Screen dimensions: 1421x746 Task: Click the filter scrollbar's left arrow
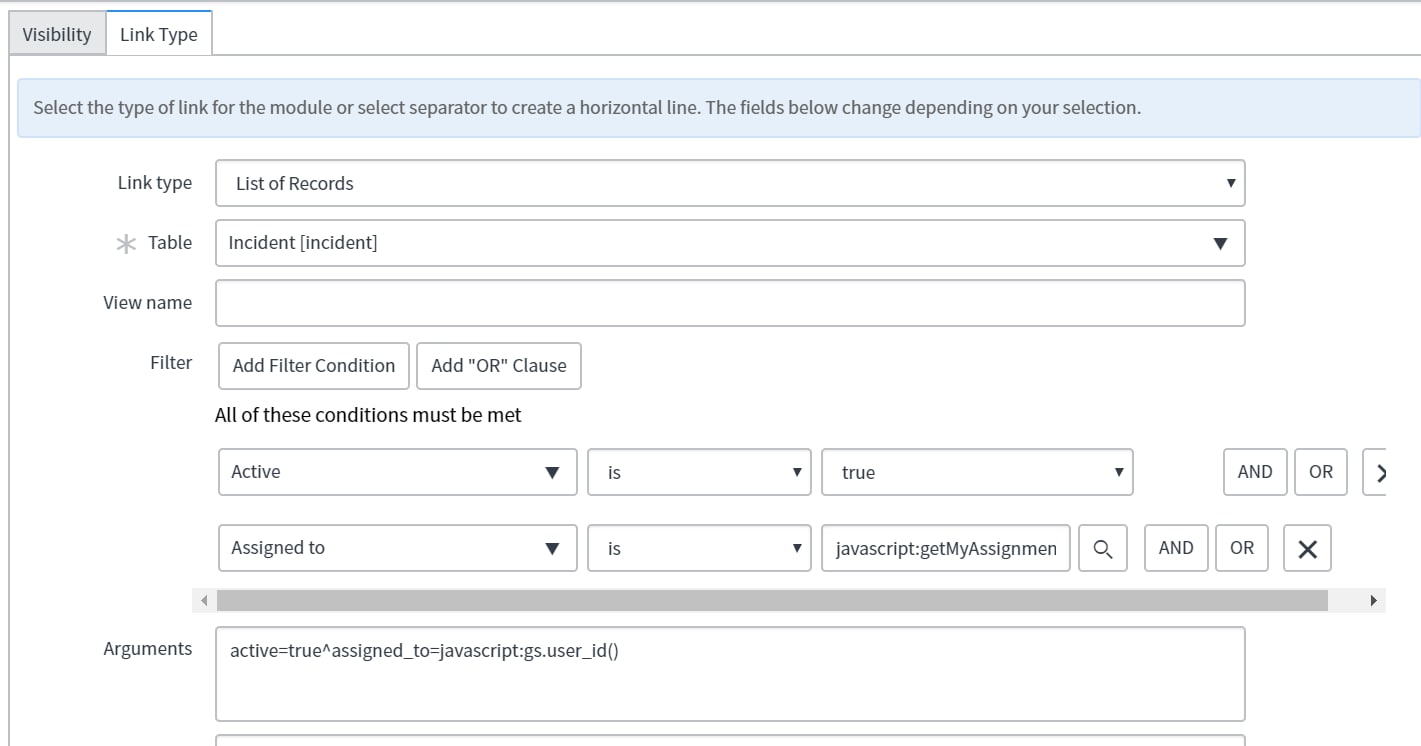(x=204, y=600)
